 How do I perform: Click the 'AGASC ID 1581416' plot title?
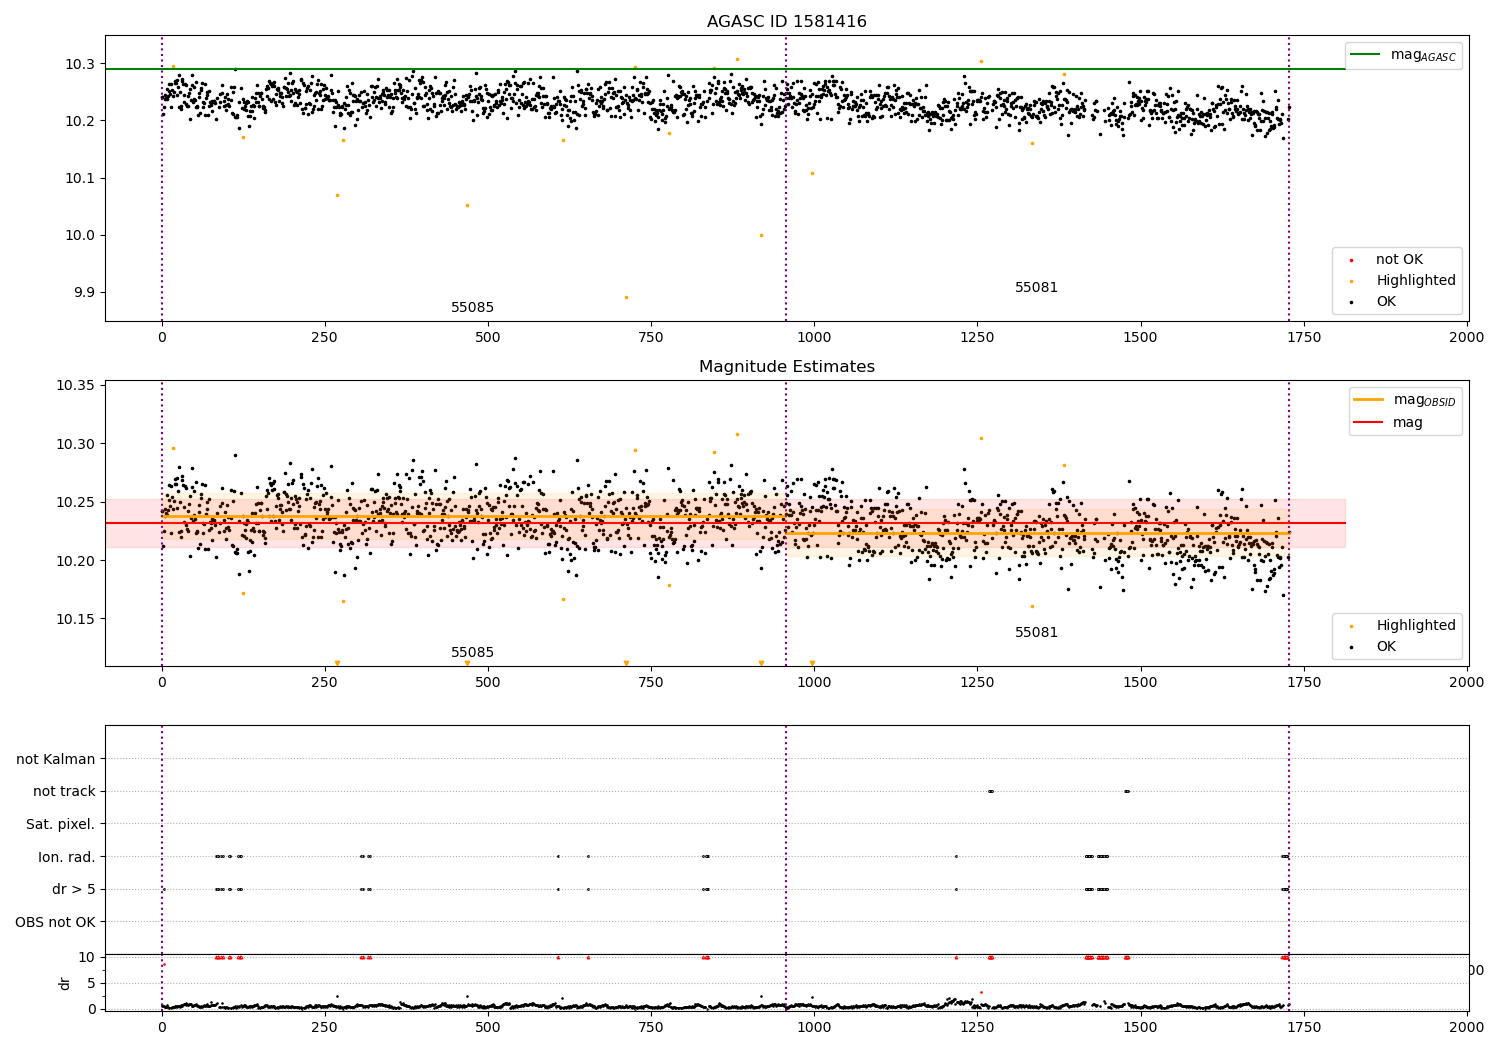click(x=786, y=22)
